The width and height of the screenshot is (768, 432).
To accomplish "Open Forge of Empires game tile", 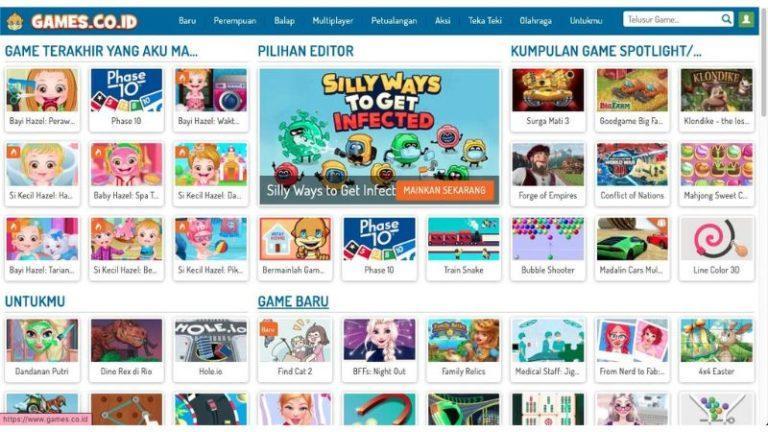I will [548, 174].
